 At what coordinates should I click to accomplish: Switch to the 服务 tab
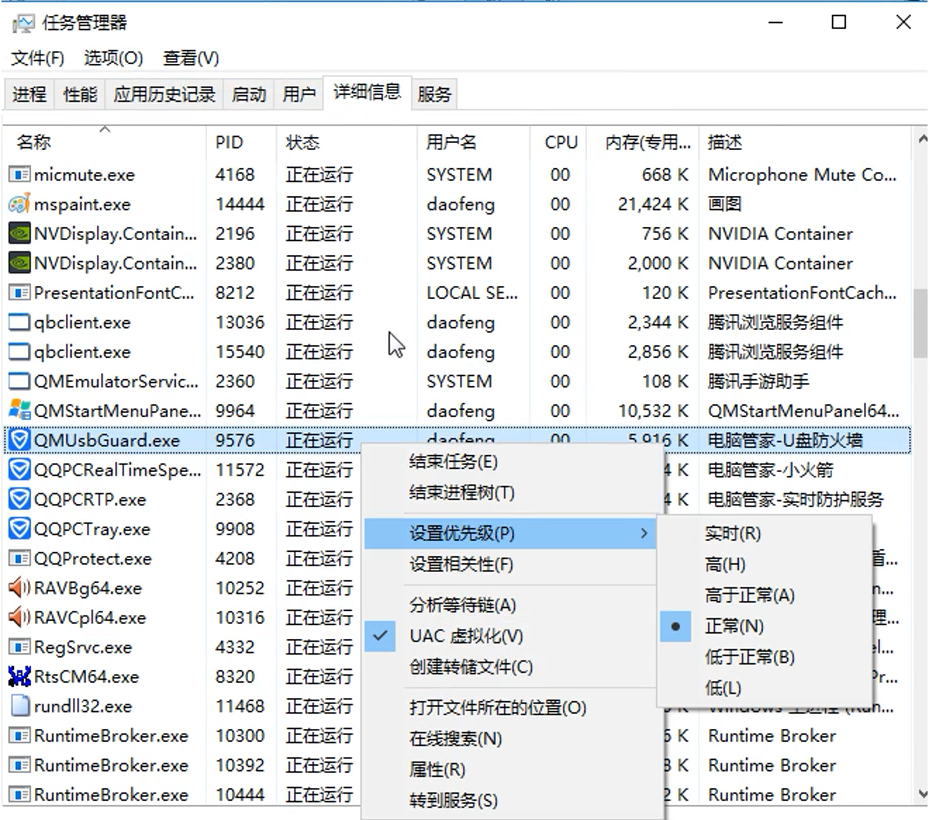[x=434, y=94]
